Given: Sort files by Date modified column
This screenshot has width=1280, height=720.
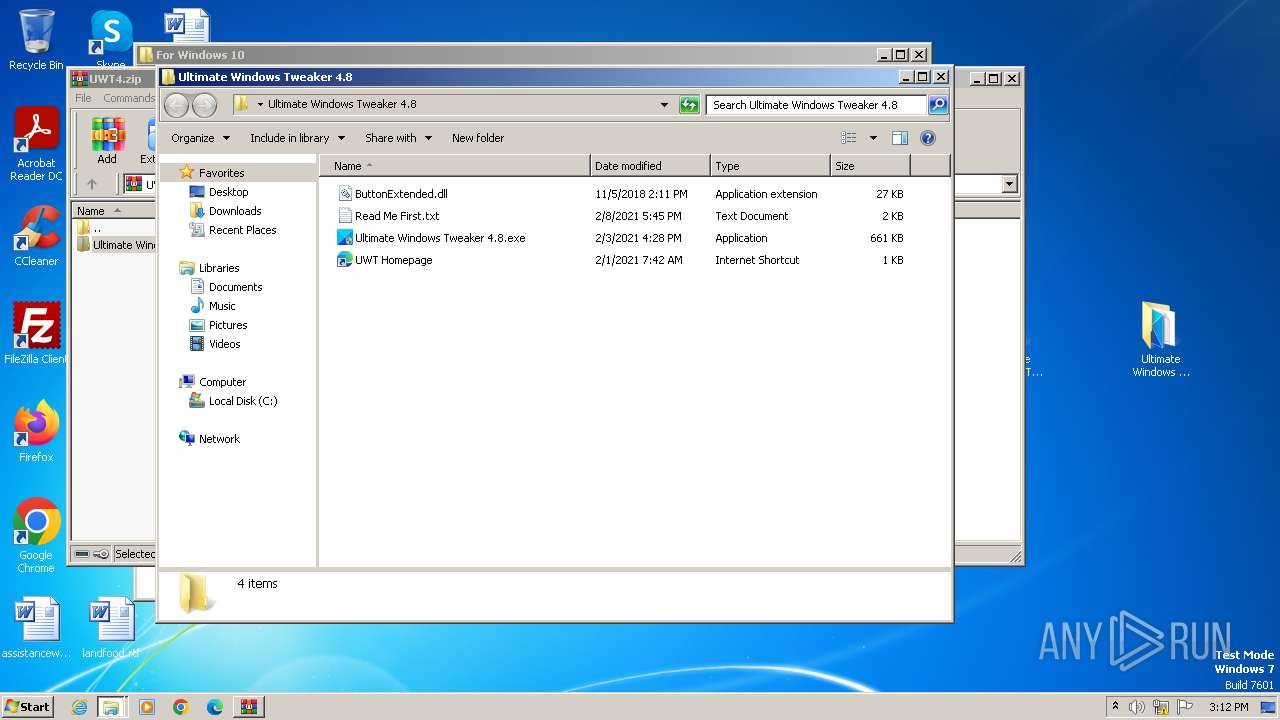Looking at the screenshot, I should [650, 166].
